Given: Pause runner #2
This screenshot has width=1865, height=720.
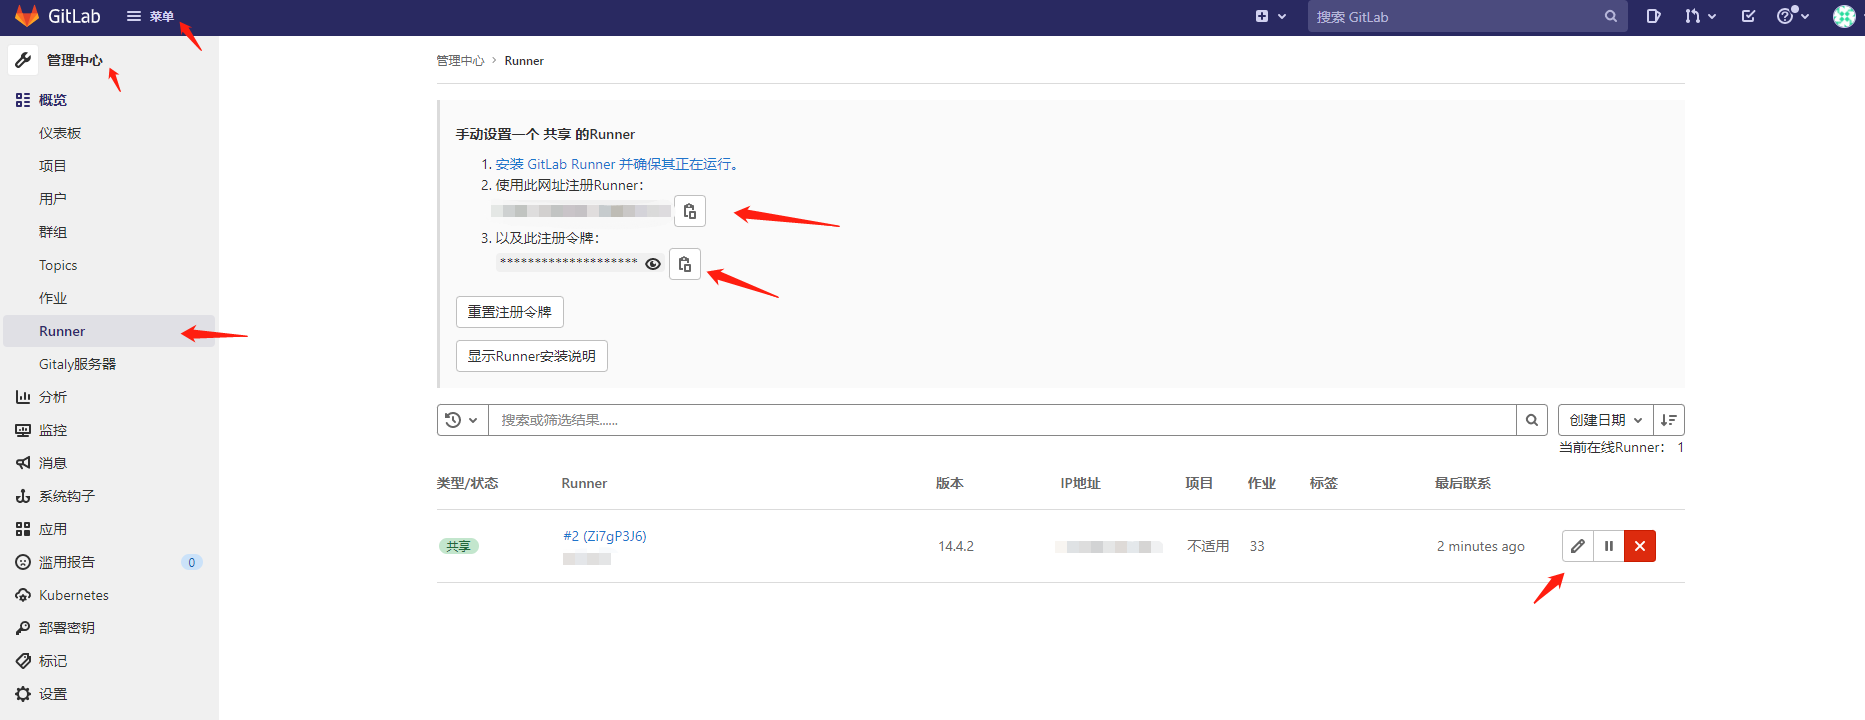Looking at the screenshot, I should tap(1609, 546).
